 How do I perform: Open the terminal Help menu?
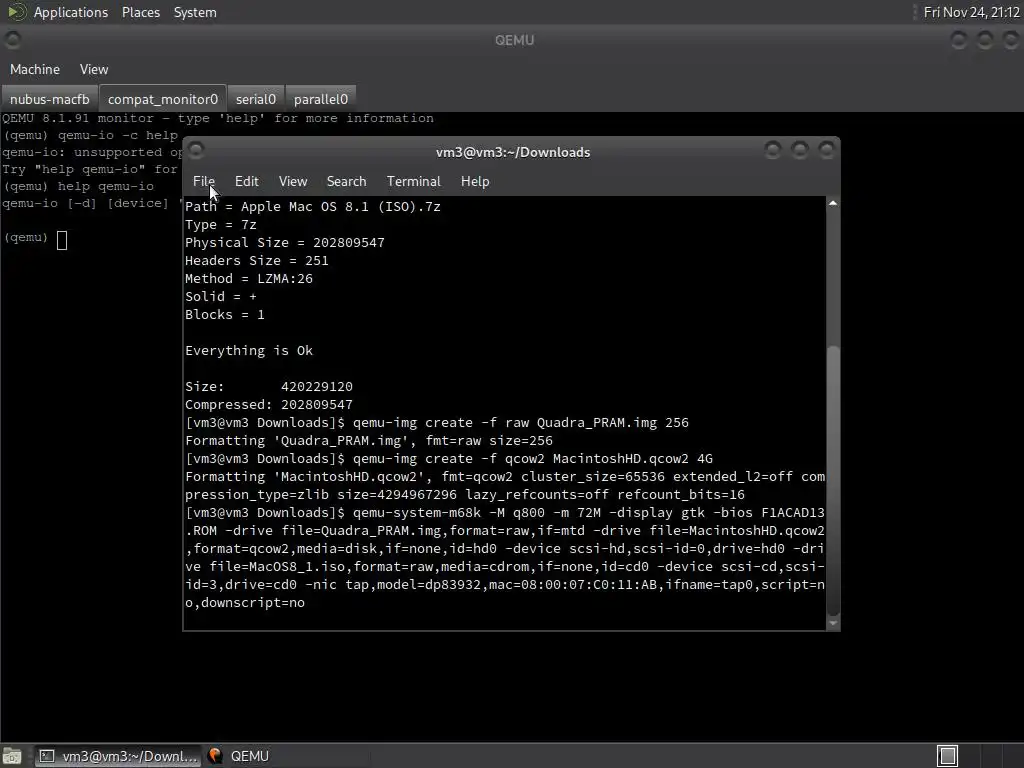tap(475, 181)
